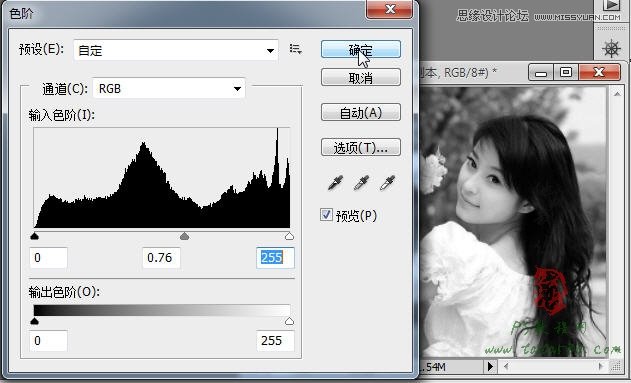This screenshot has height=383, width=631.
Task: Click the output shadow field showing 0
Action: [x=48, y=341]
